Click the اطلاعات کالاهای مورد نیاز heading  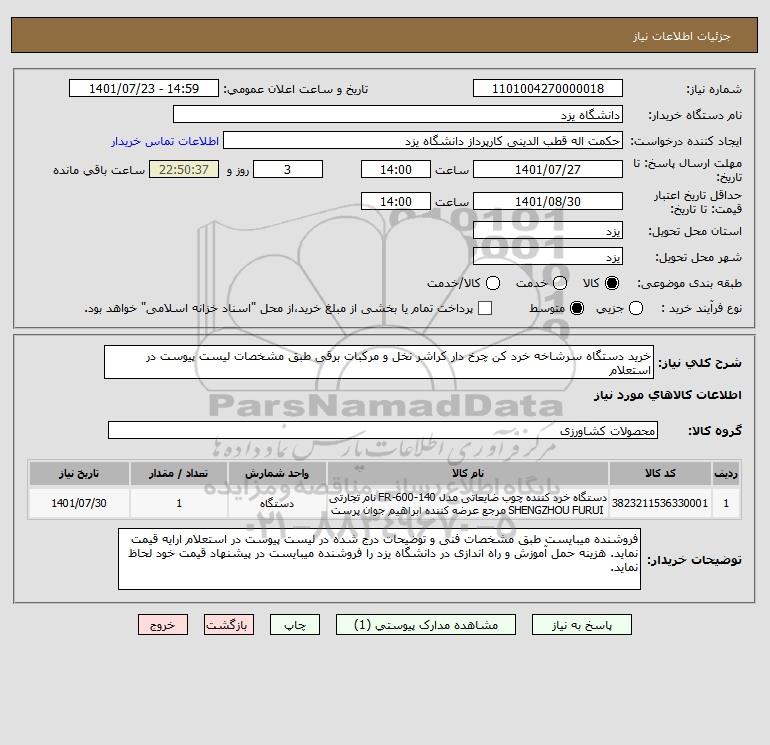(667, 395)
